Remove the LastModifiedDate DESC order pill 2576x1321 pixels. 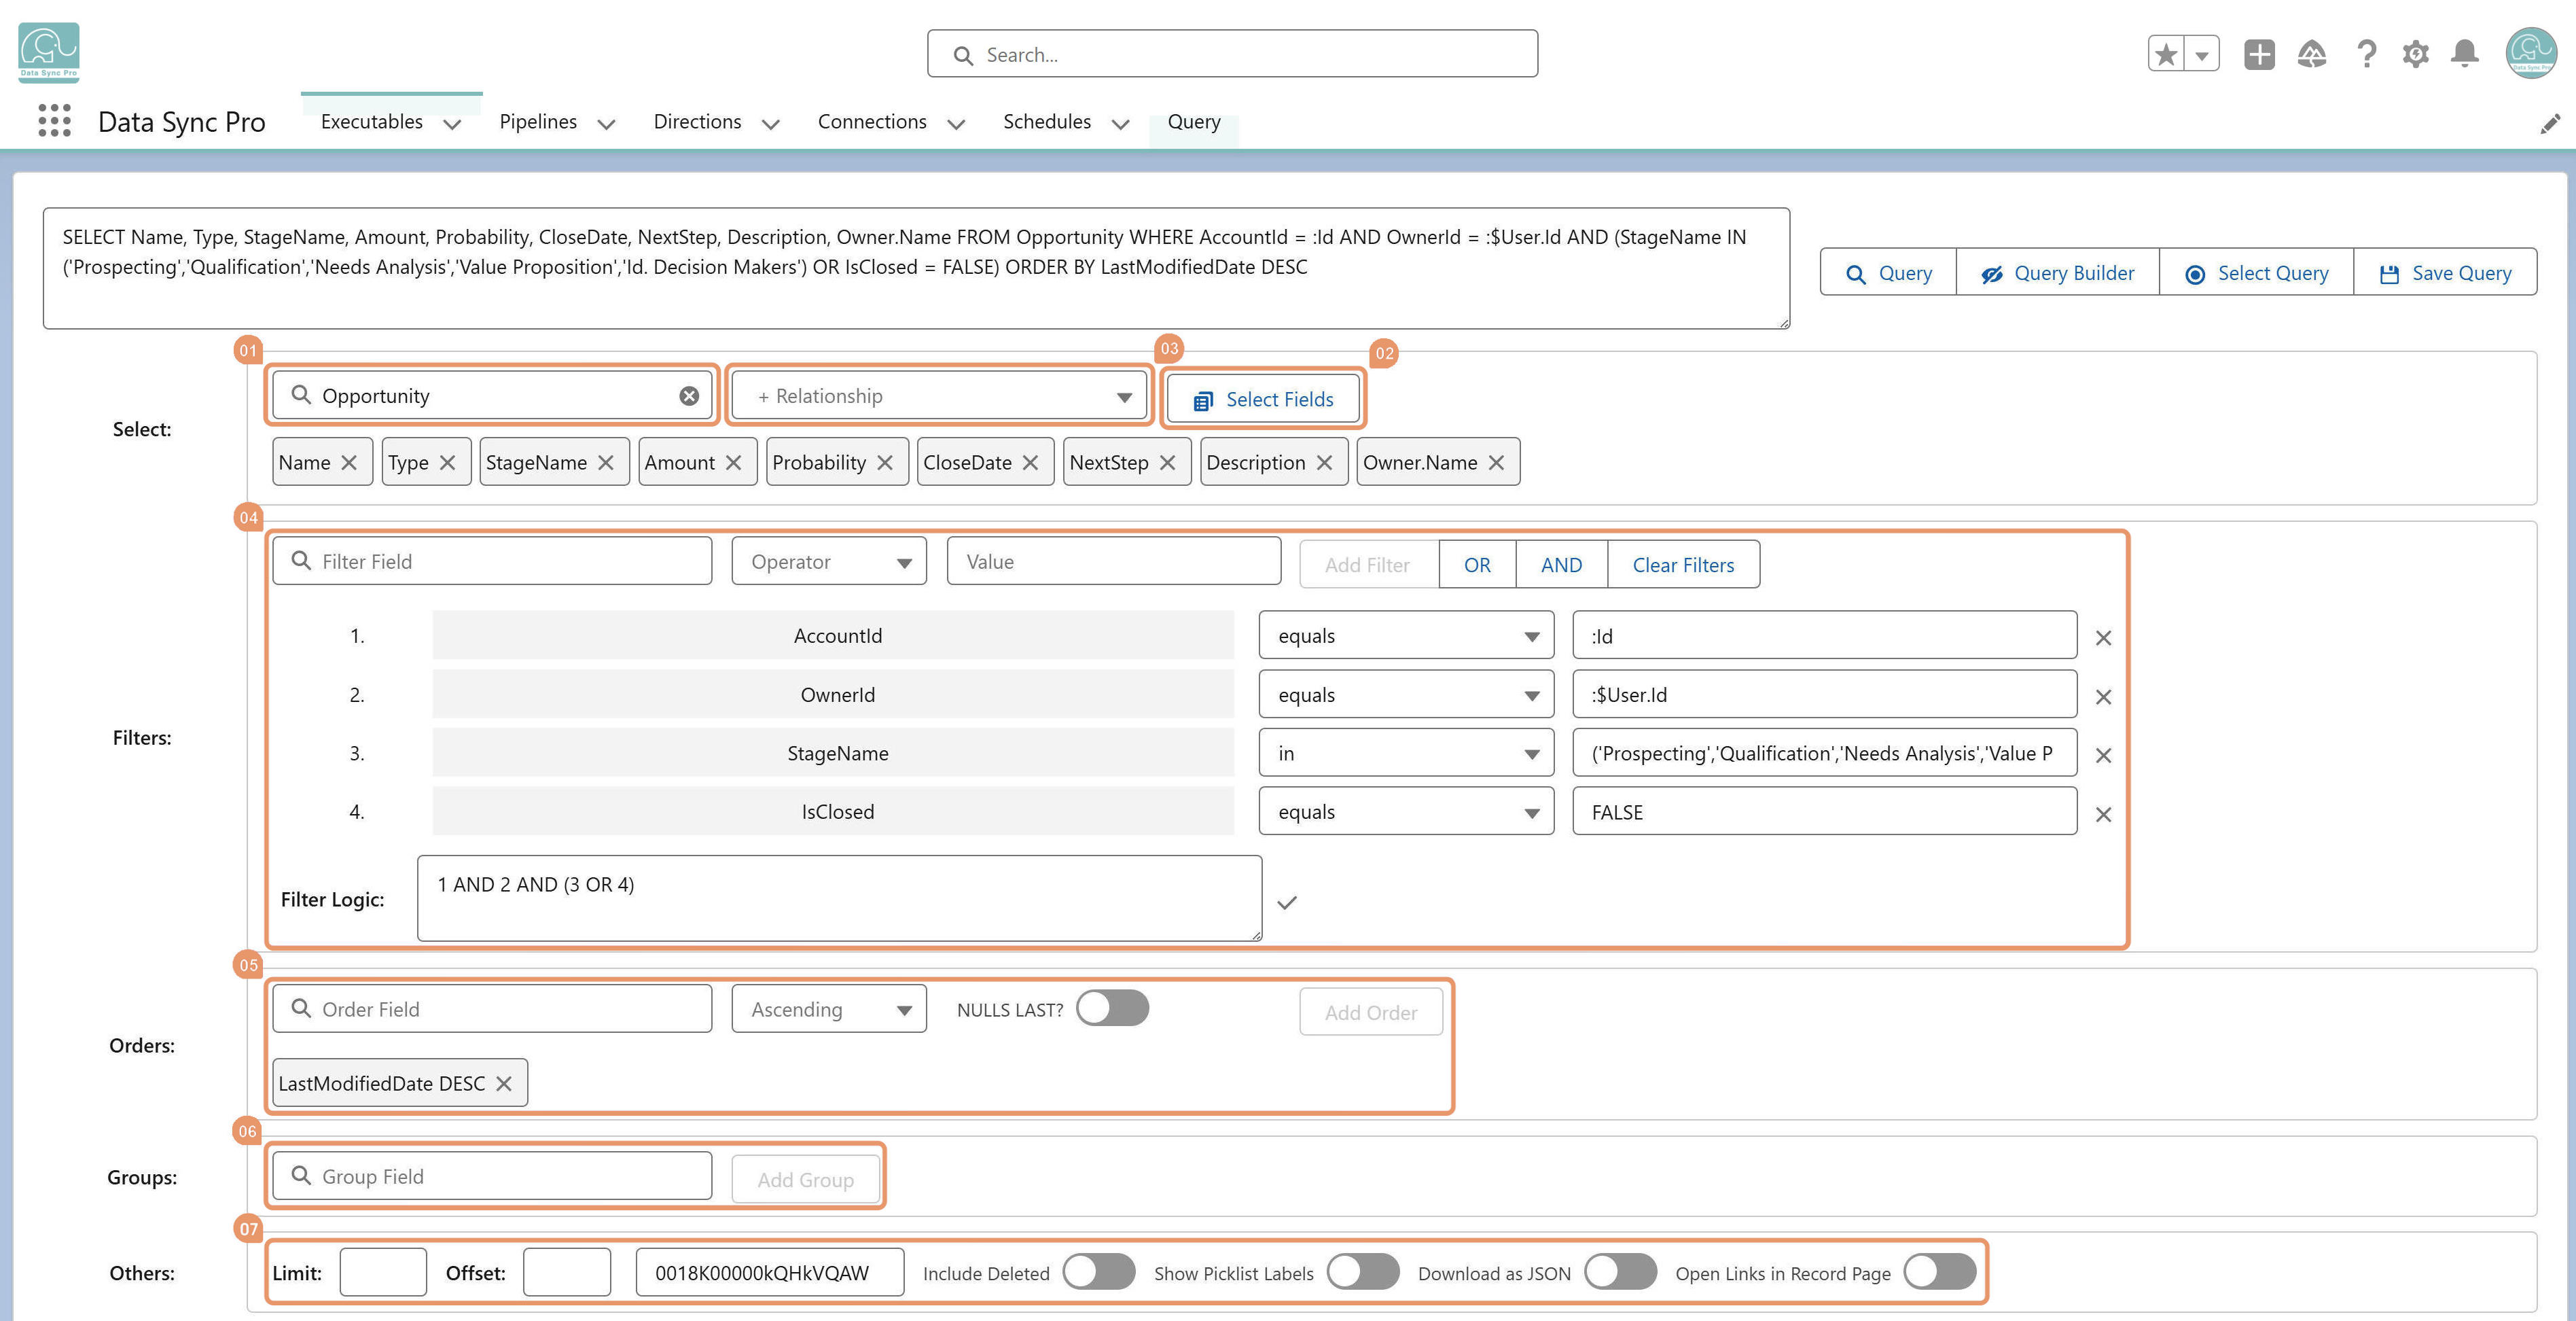[504, 1084]
